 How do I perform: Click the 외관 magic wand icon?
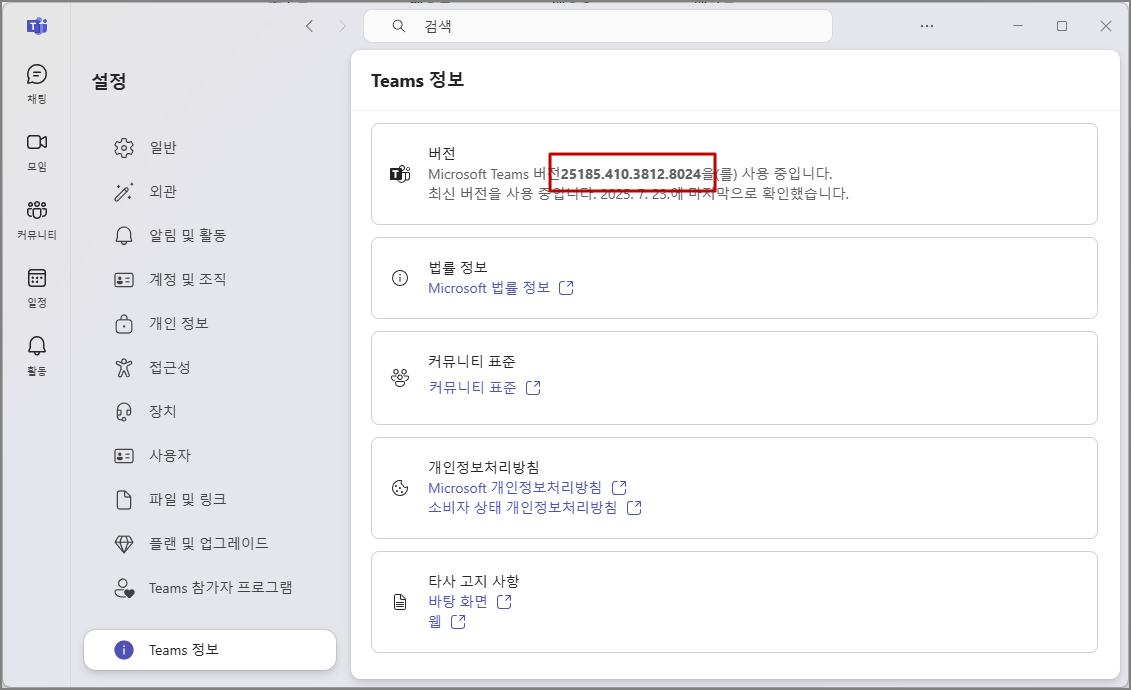coord(124,192)
